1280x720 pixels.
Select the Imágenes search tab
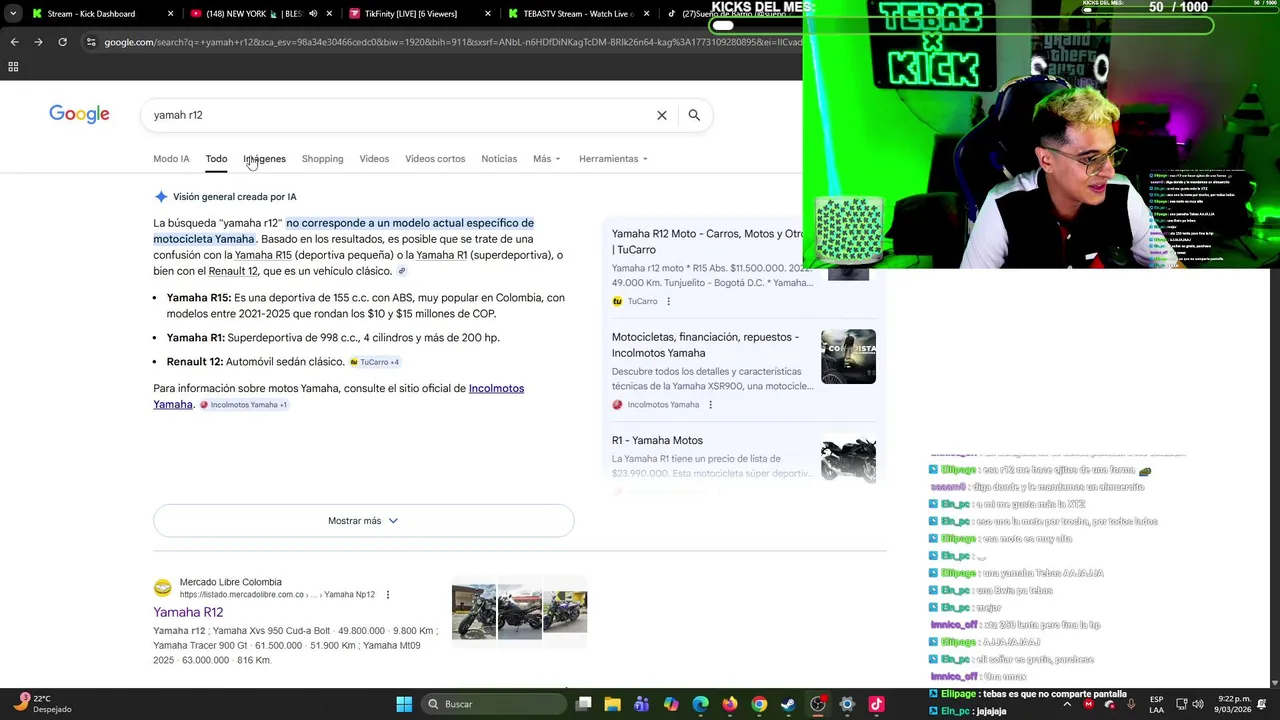(264, 159)
